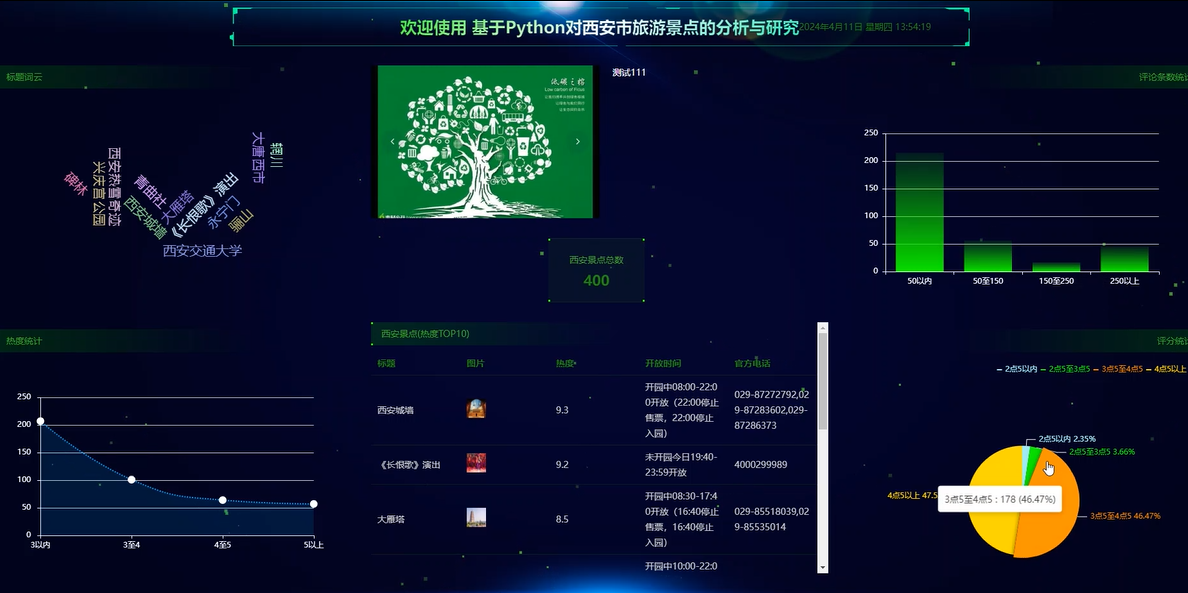Viewport: 1188px width, 593px height.
Task: Open the 《长恨歌》演出 row thumbnail image
Action: (476, 463)
